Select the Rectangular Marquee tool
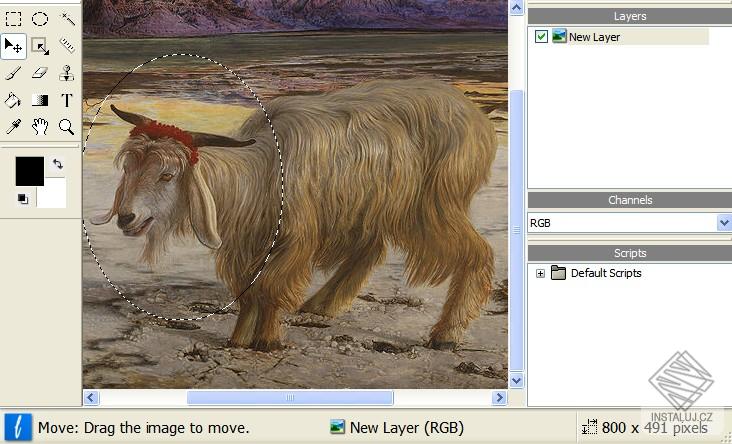732x444 pixels. point(13,19)
